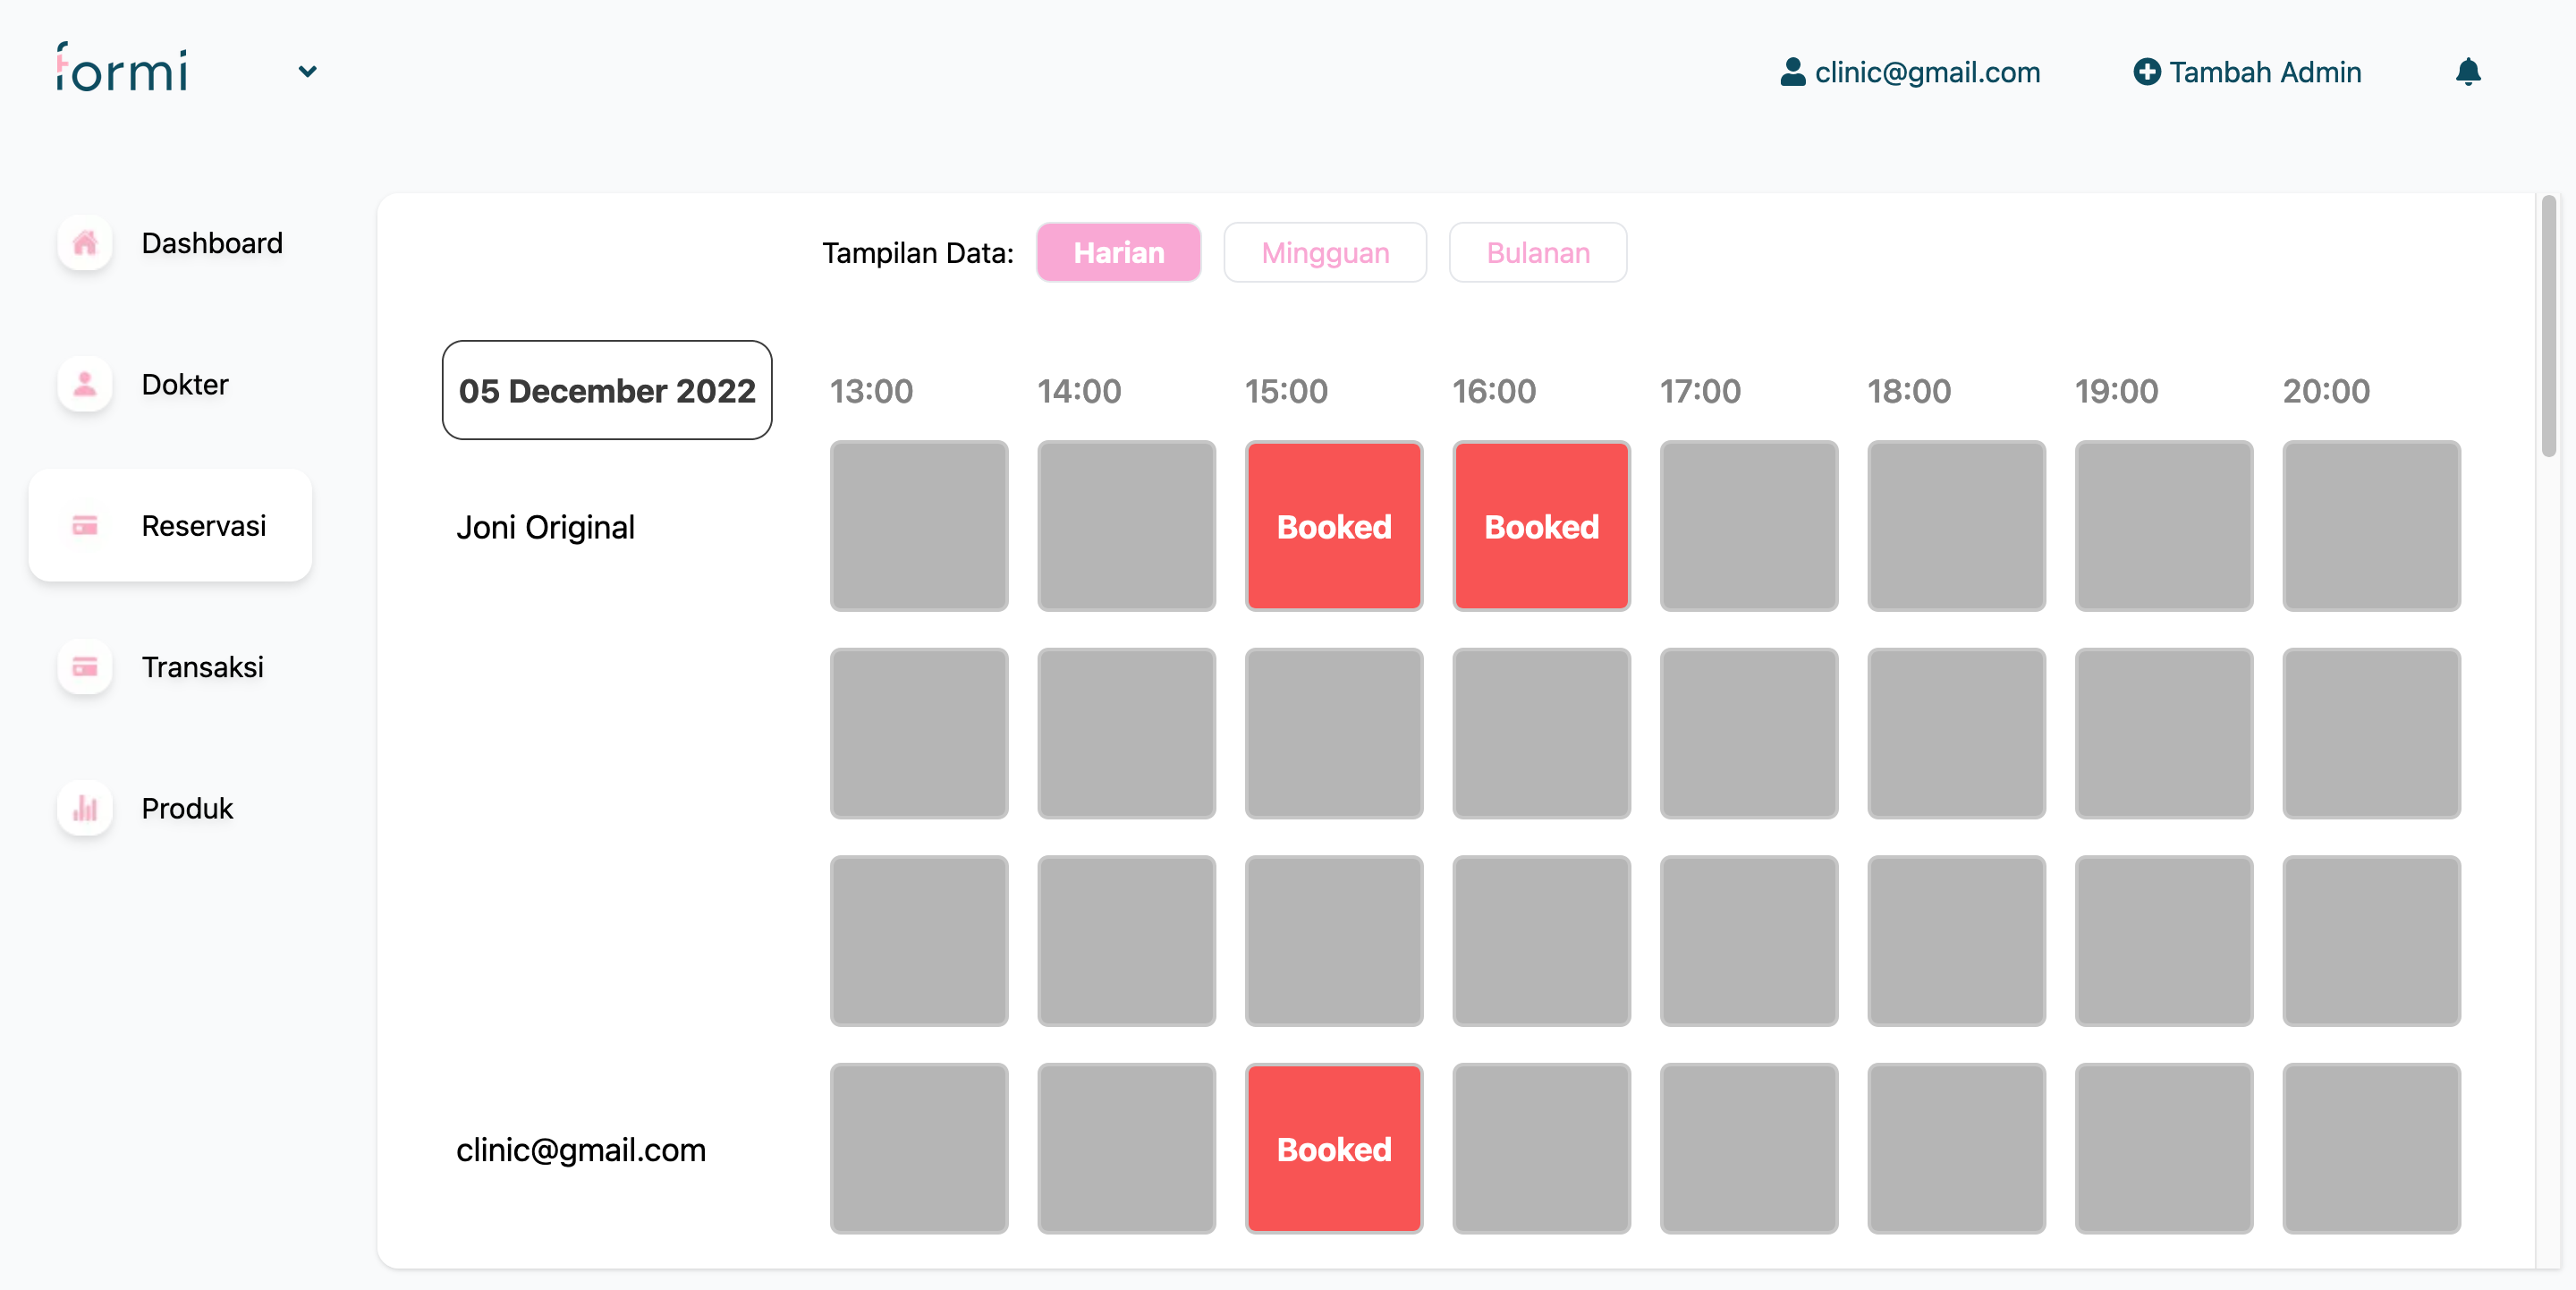
Task: Click the Dashboard home icon
Action: coord(85,243)
